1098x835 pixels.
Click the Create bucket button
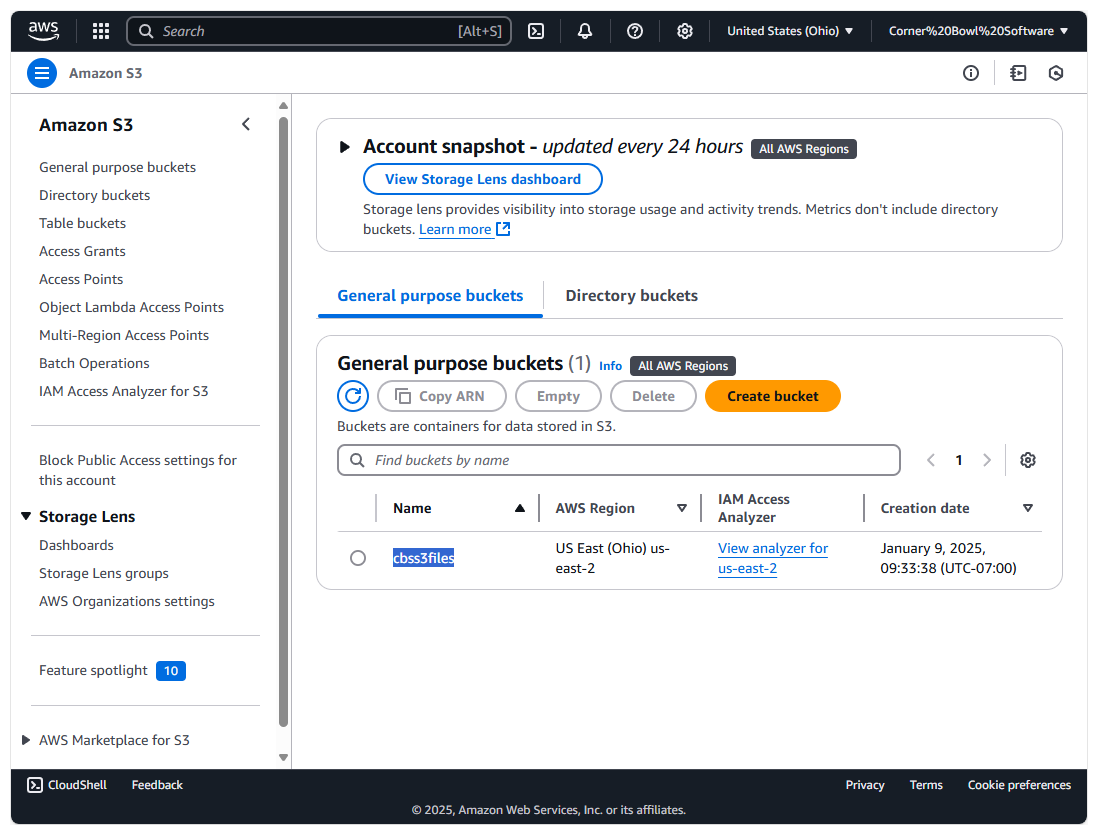pyautogui.click(x=772, y=396)
